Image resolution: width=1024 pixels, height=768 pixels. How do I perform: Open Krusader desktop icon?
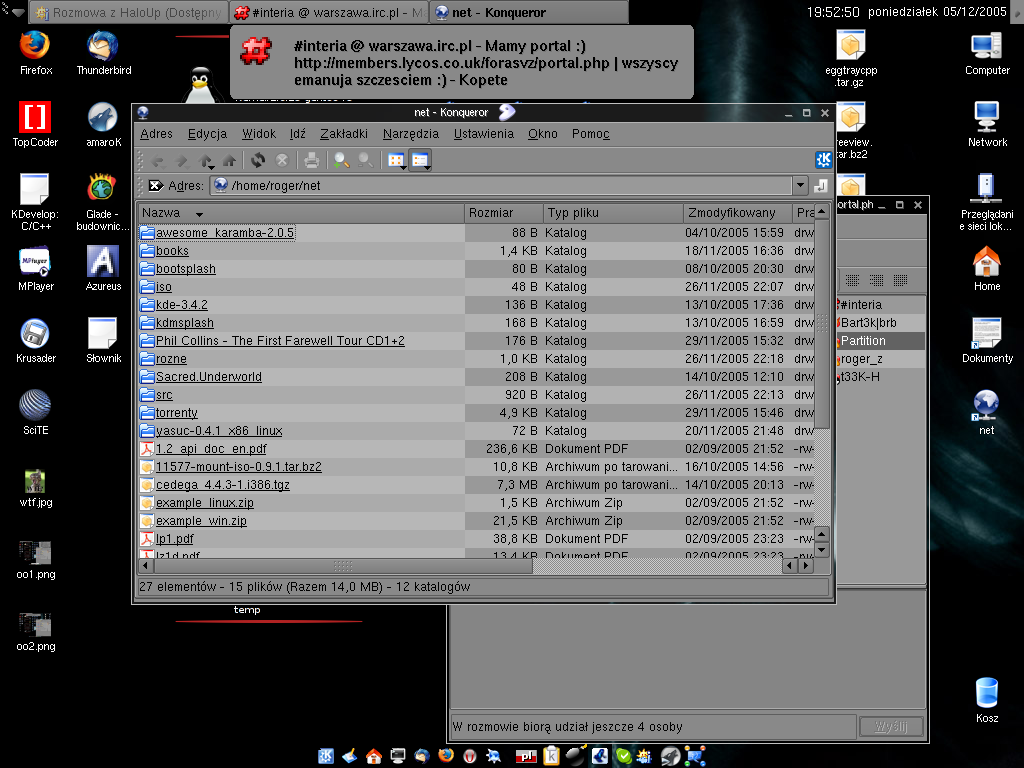coord(36,341)
